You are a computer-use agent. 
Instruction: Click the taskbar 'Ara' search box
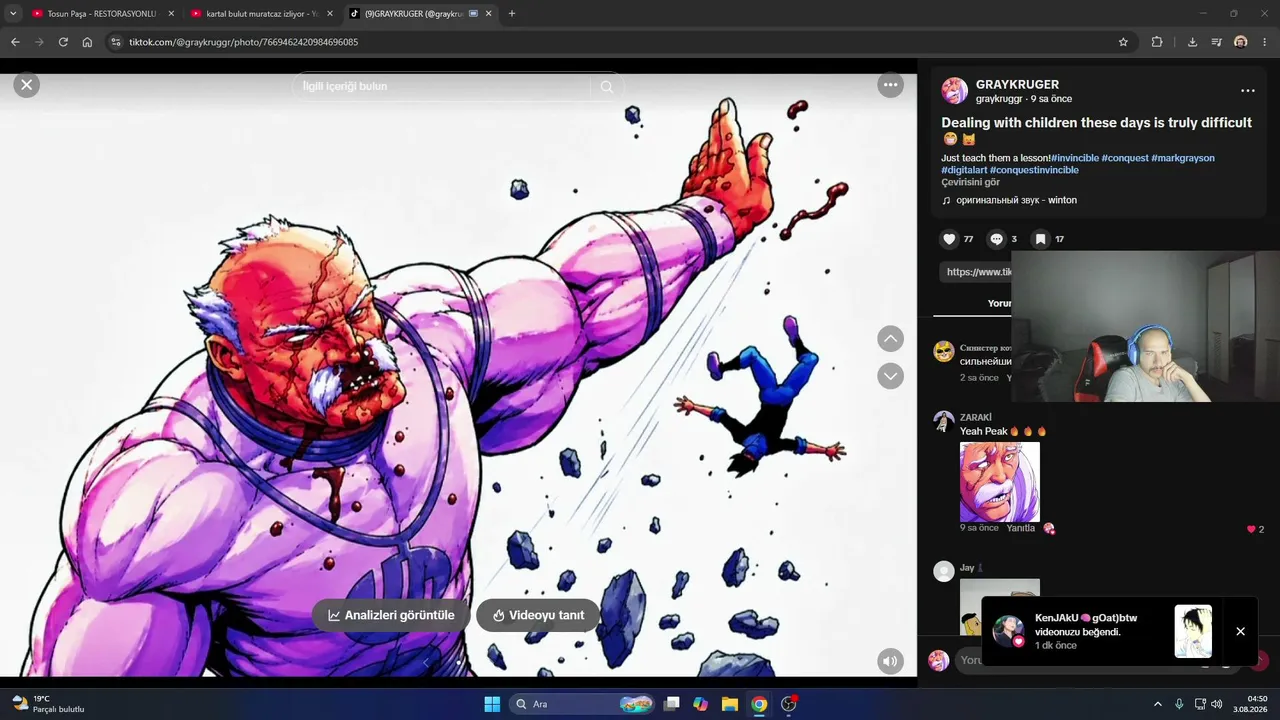[582, 704]
